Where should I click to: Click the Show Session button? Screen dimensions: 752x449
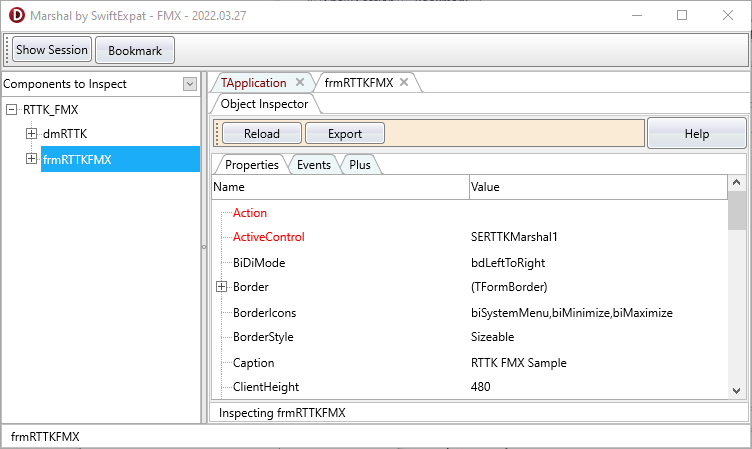tap(52, 50)
